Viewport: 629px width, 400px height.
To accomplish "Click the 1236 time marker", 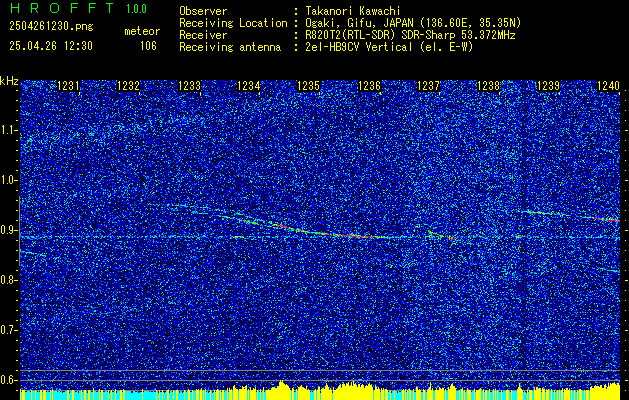I will 369,86.
